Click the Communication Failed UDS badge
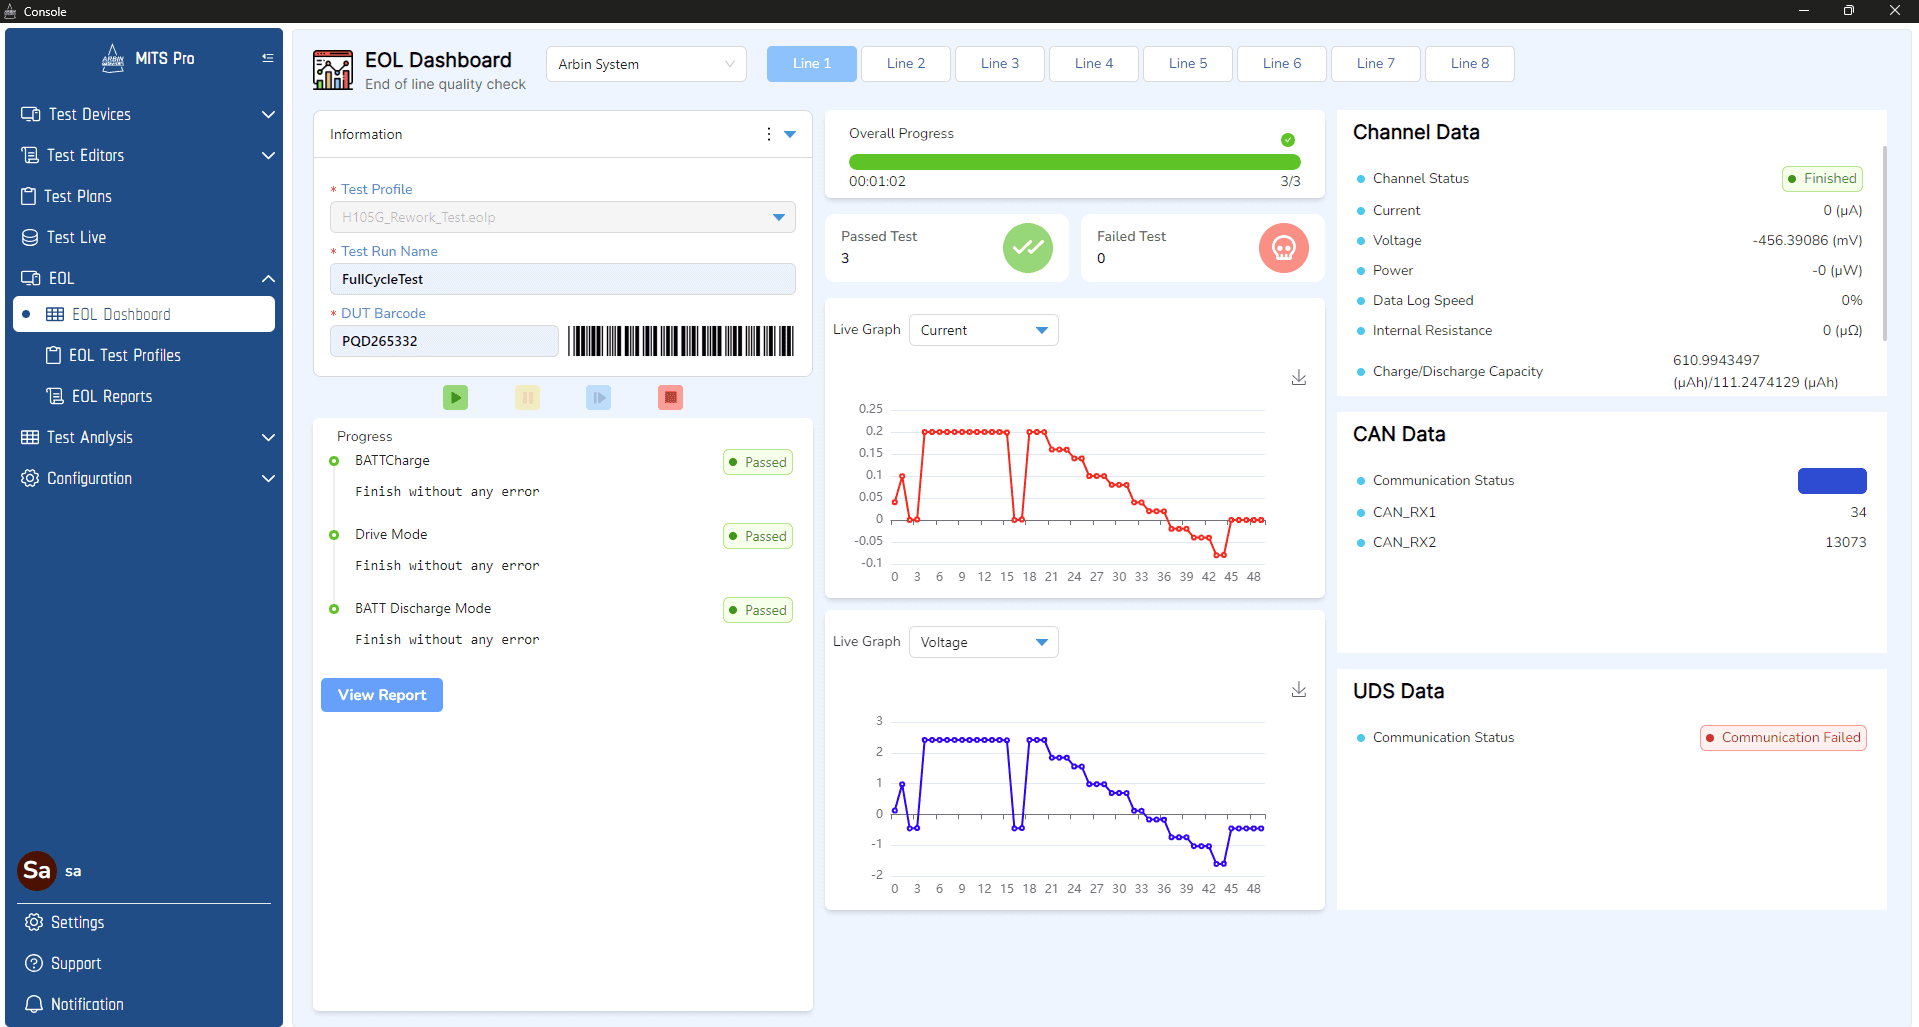The height and width of the screenshot is (1027, 1919). coord(1783,737)
